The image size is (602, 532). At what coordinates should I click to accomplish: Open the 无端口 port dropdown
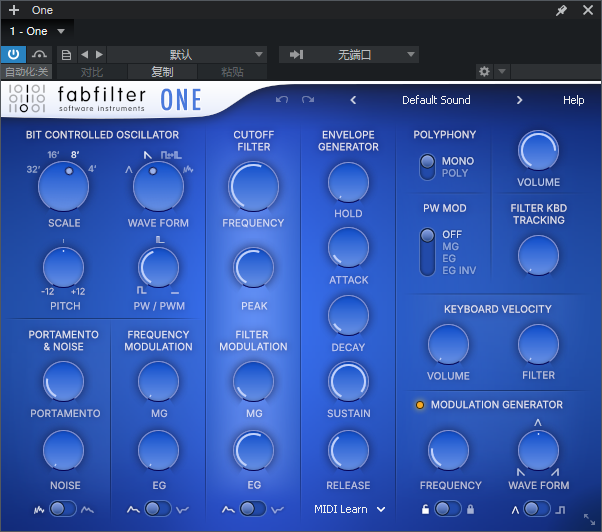(x=349, y=55)
